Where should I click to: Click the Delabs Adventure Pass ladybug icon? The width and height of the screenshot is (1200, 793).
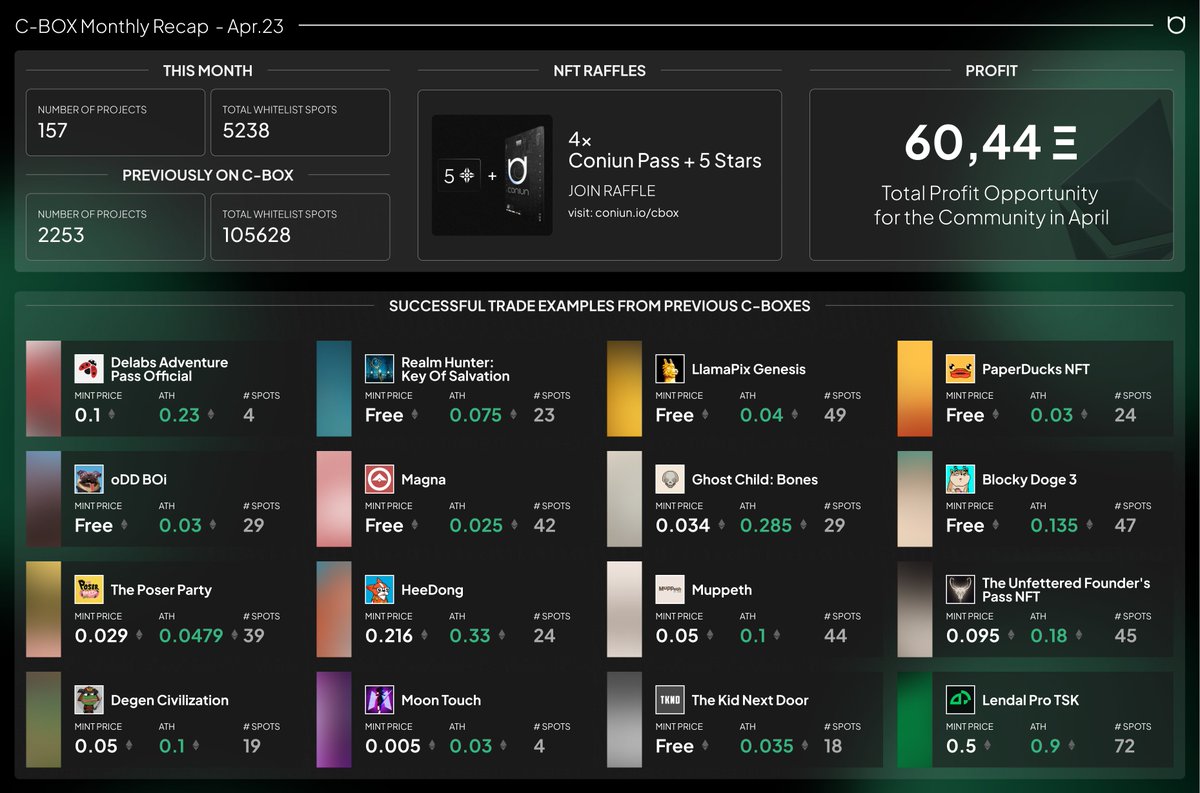[89, 369]
